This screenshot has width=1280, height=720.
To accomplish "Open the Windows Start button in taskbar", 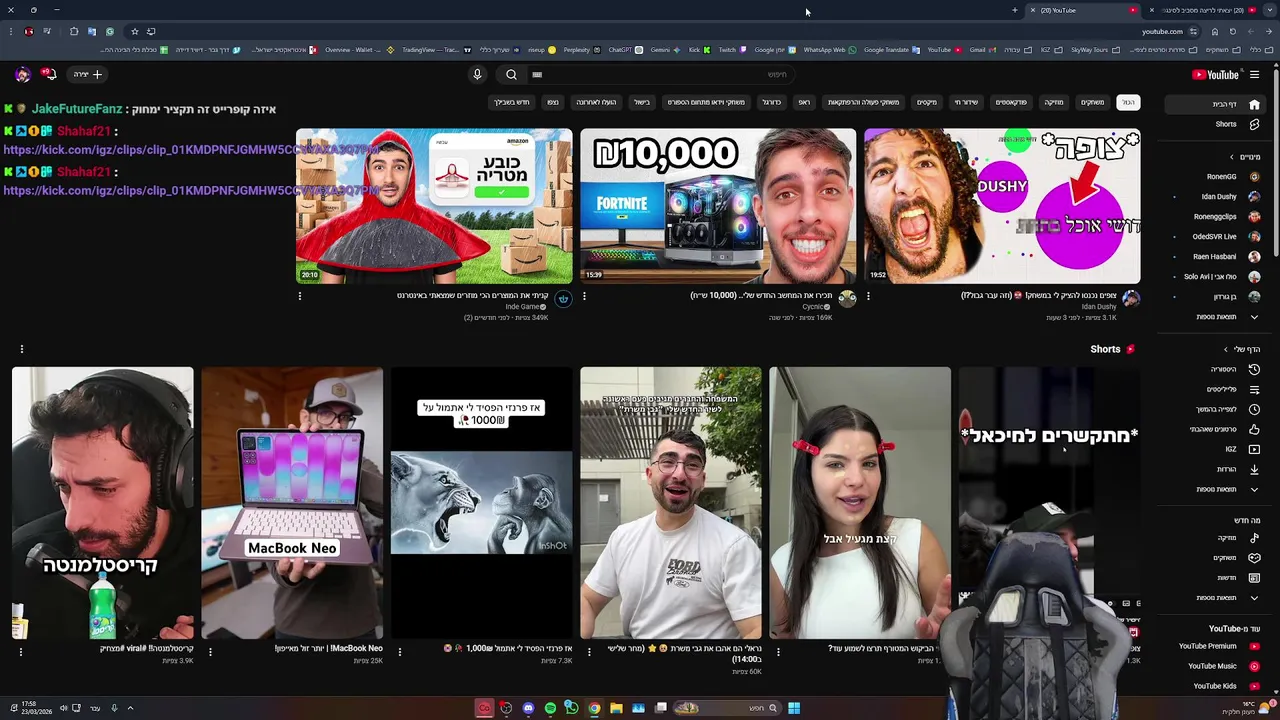I will pos(793,708).
